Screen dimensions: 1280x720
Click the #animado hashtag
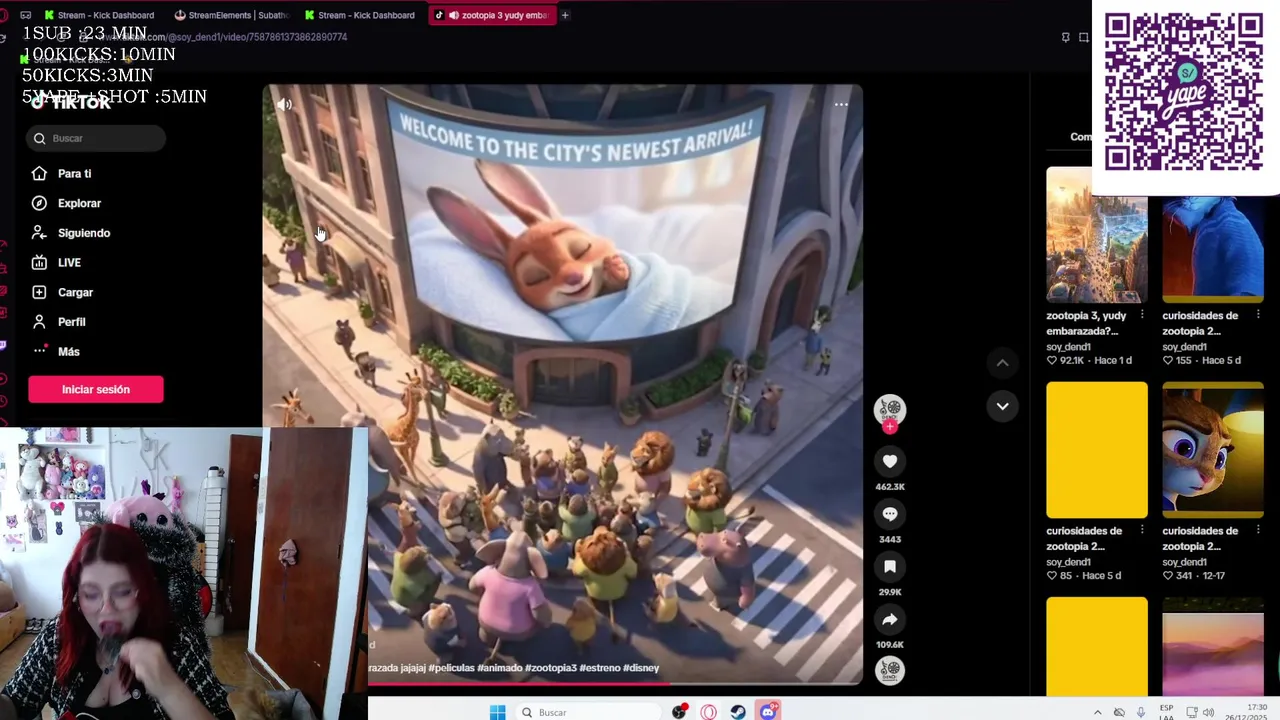500,668
